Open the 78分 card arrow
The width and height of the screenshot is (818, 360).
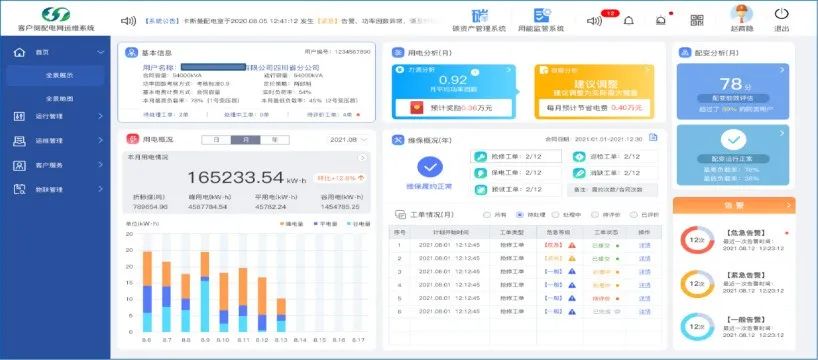pos(782,69)
